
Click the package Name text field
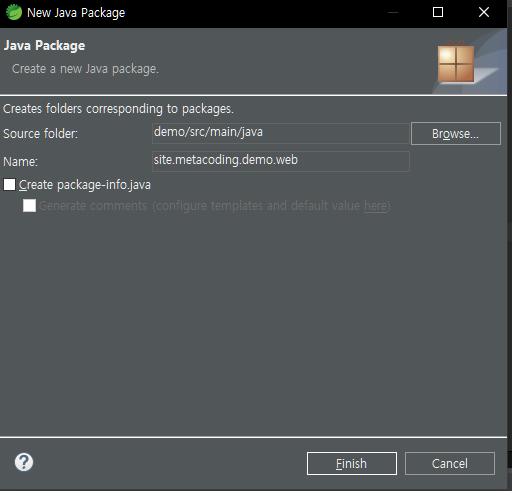281,161
